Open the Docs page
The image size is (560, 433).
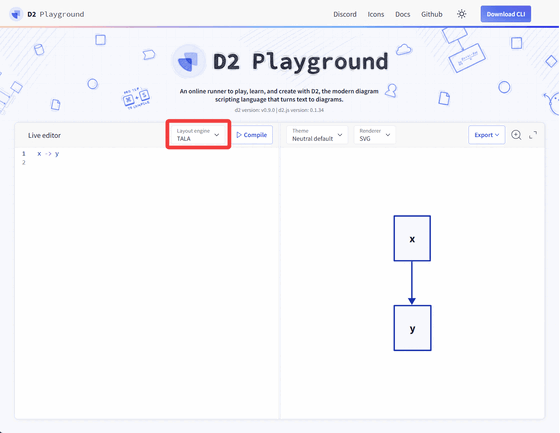click(x=402, y=14)
